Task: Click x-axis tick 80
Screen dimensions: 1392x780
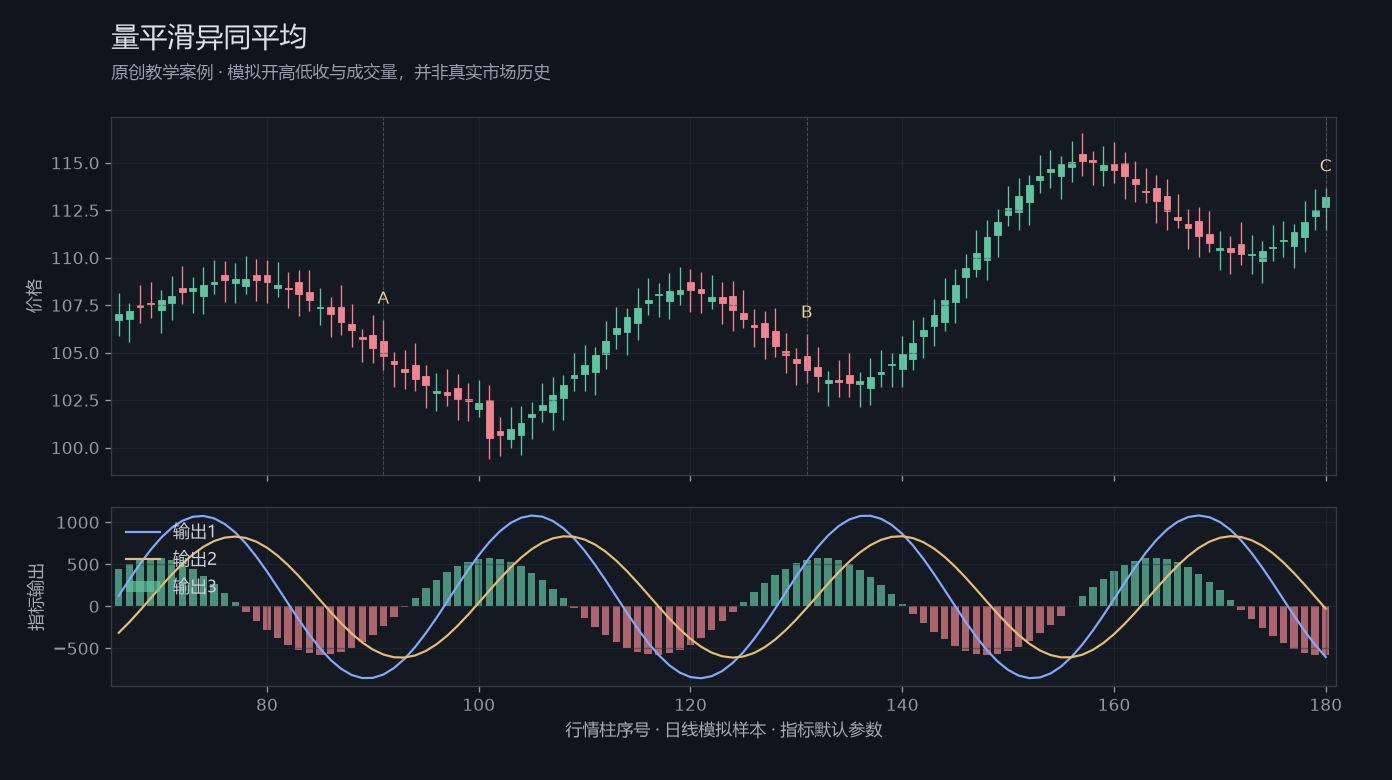Action: point(267,704)
